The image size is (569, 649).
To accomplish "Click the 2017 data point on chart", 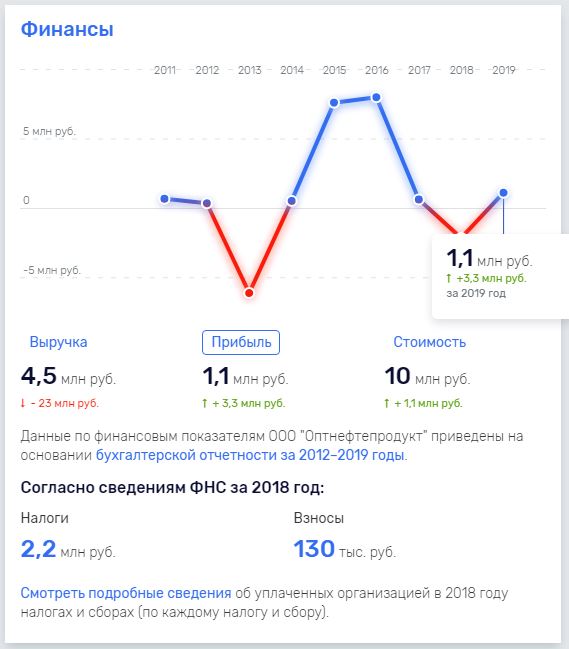I will 419,200.
